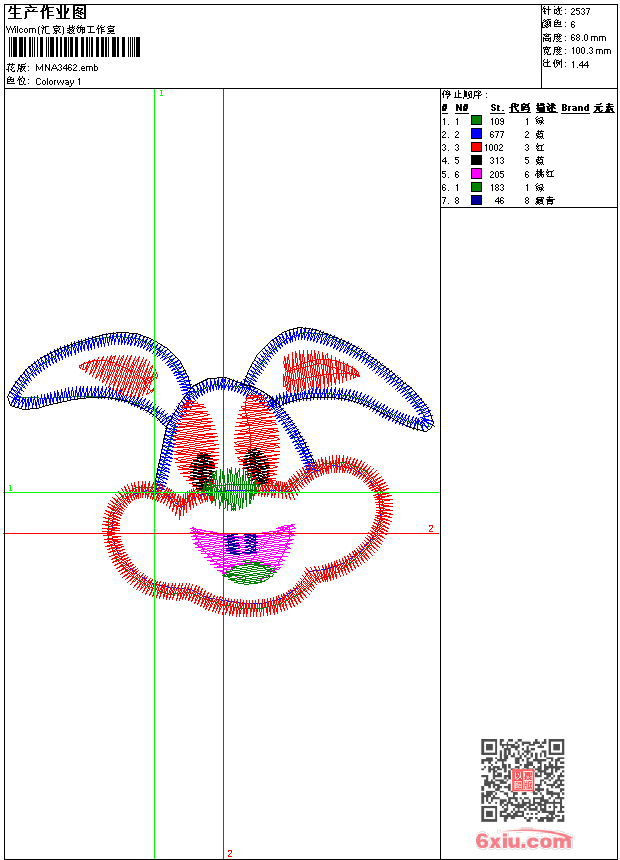Click the Colorway 1 label
This screenshot has height=860, width=620.
pyautogui.click(x=59, y=82)
